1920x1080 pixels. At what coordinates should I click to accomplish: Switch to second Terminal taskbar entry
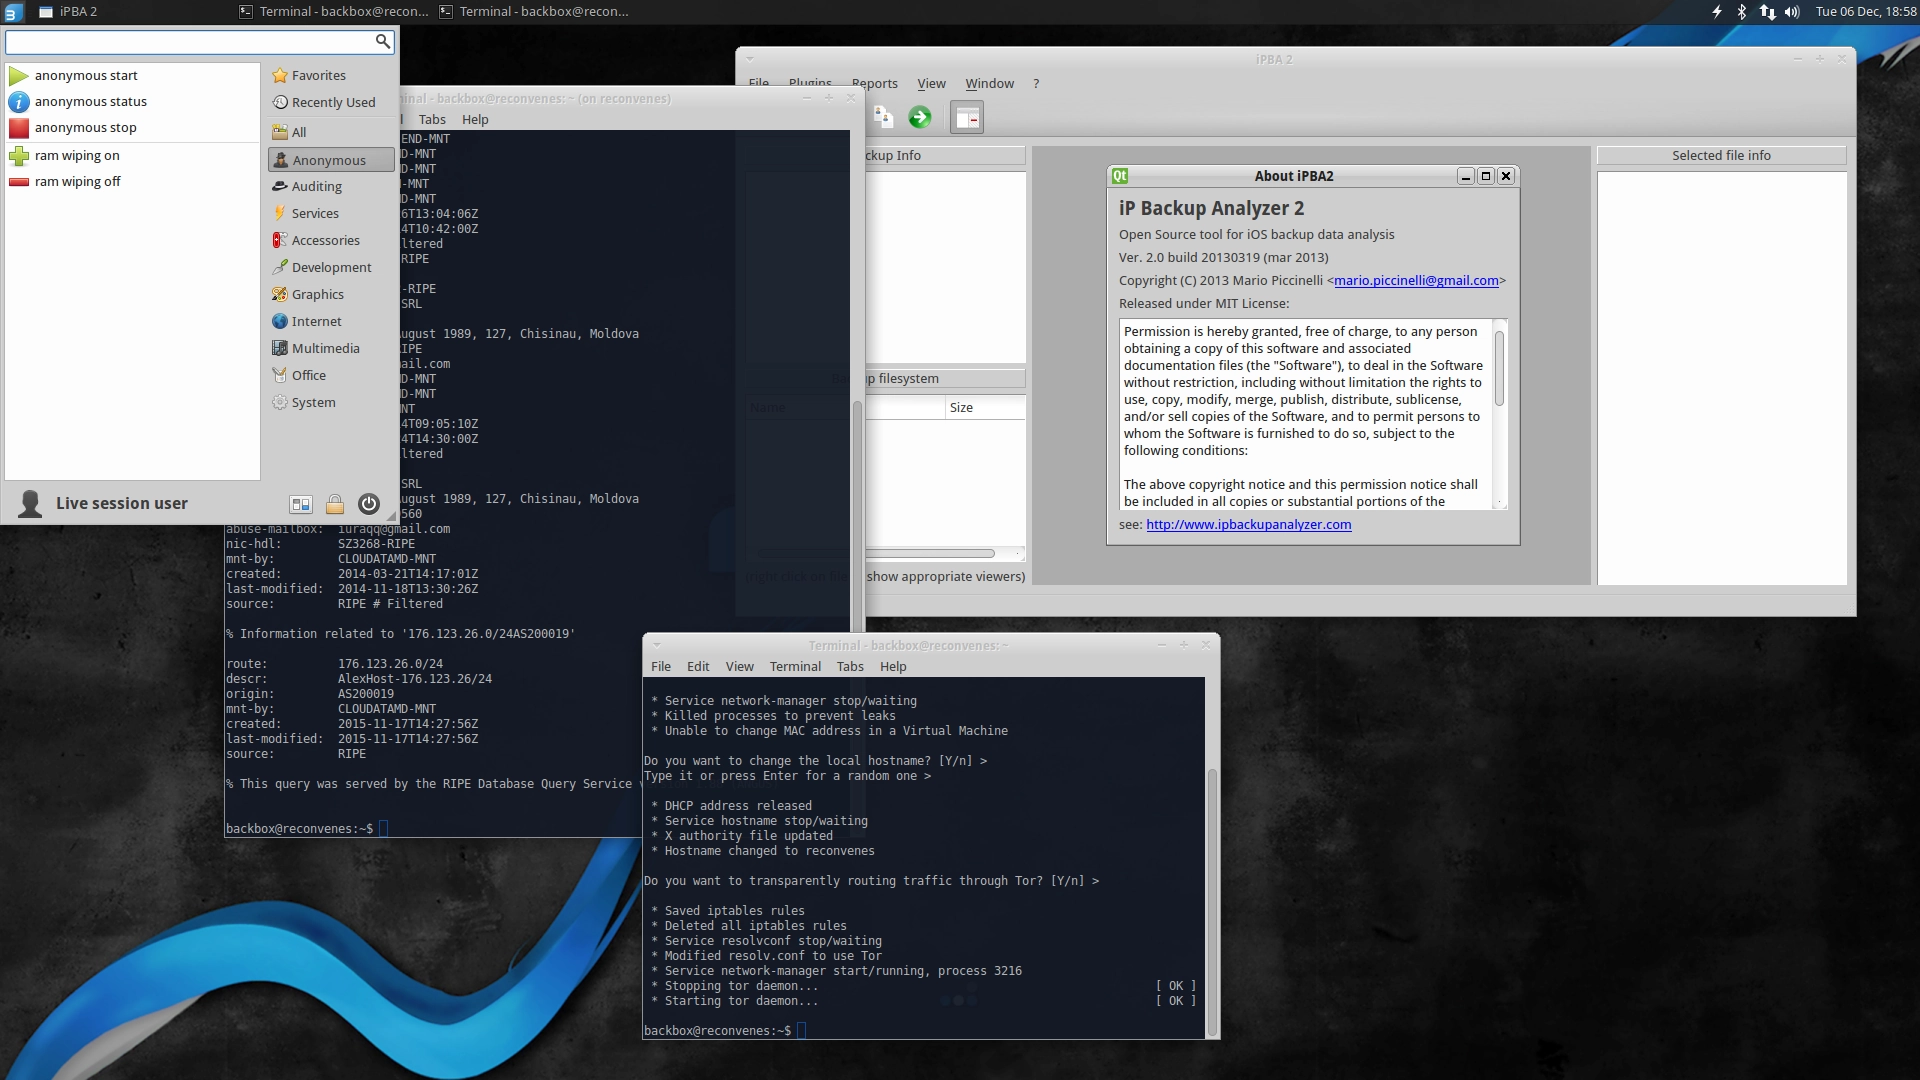534,12
